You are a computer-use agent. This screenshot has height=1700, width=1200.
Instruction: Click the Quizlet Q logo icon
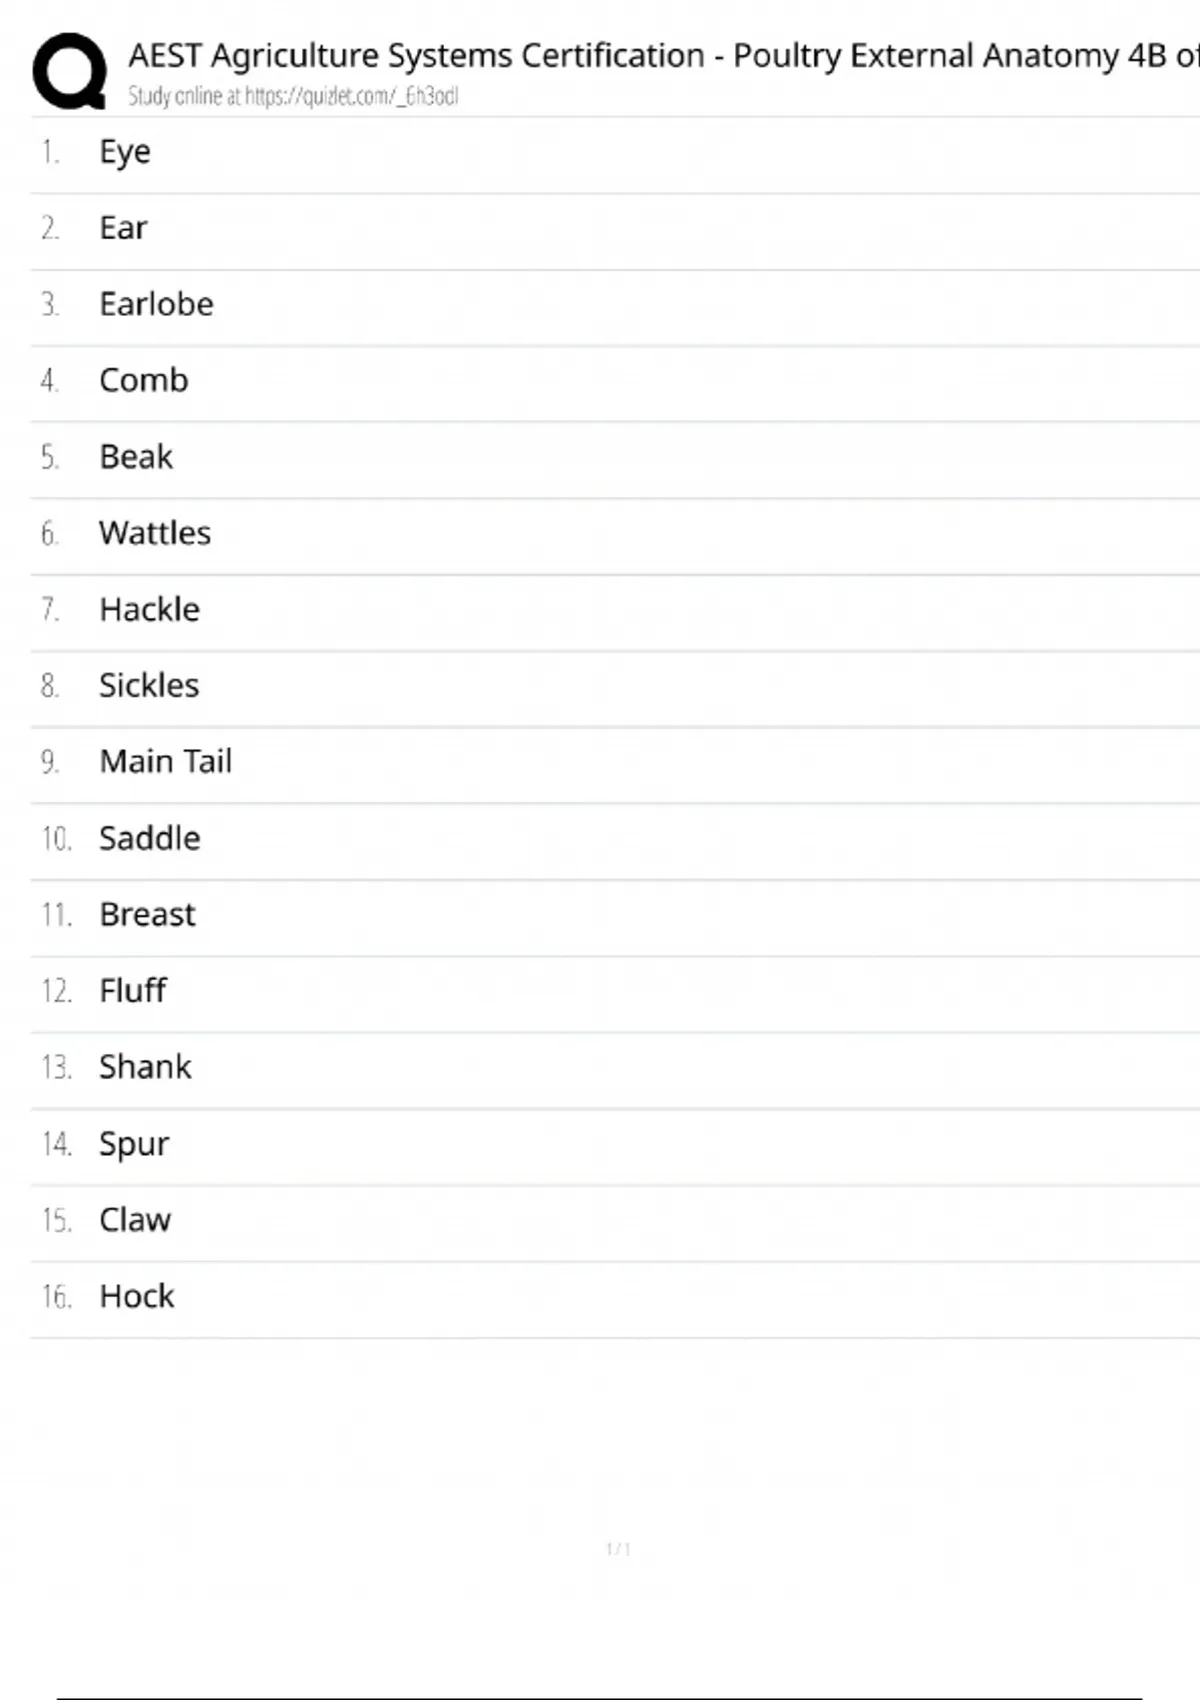(x=69, y=70)
